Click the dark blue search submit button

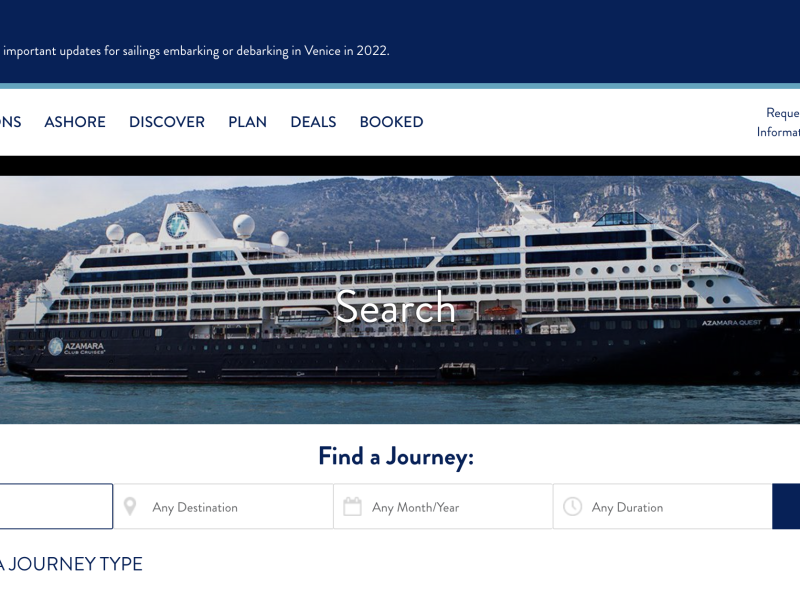(786, 507)
